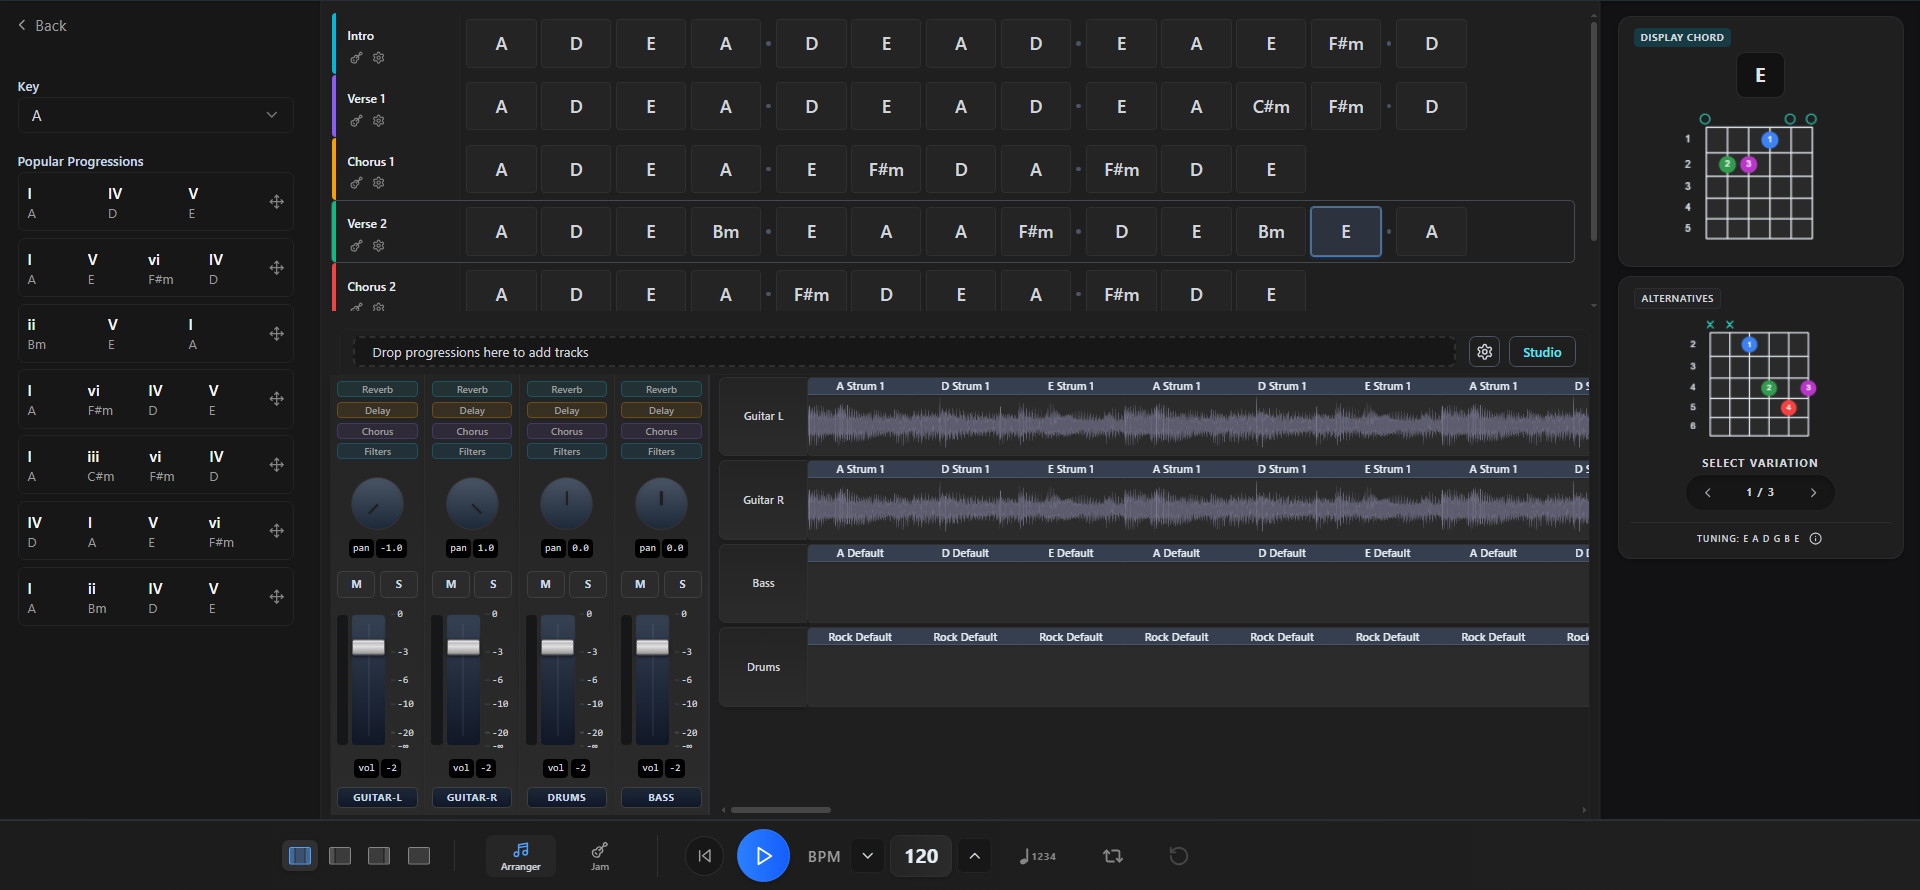Decrease BPM with the down chevron
This screenshot has height=890, width=1920.
pos(868,856)
